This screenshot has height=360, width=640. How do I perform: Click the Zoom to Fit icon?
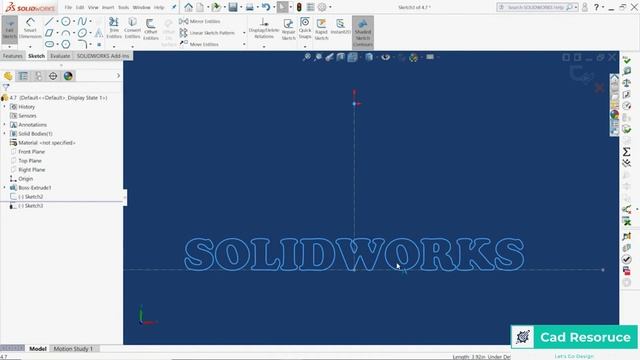click(307, 57)
